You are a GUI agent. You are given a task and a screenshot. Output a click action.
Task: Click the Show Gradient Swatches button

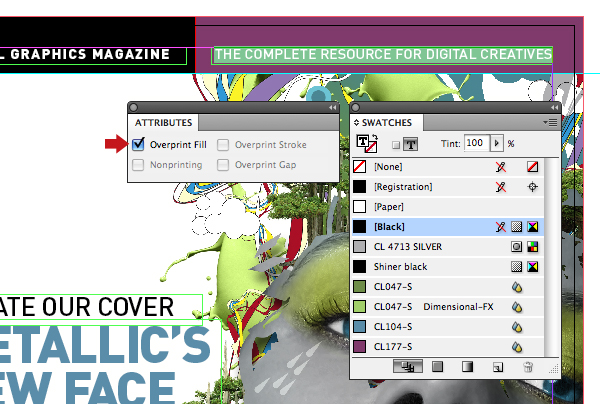(x=467, y=367)
